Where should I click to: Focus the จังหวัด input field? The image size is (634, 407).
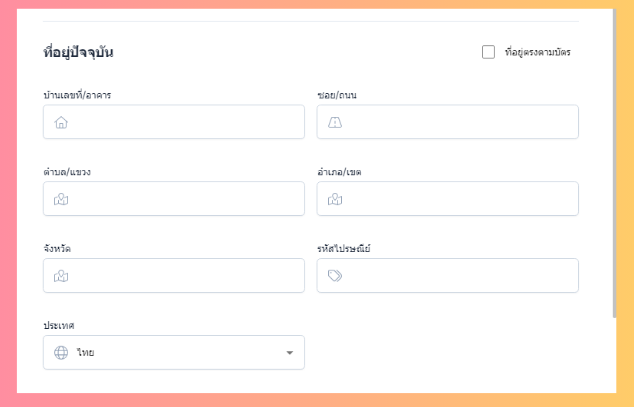coord(185,276)
